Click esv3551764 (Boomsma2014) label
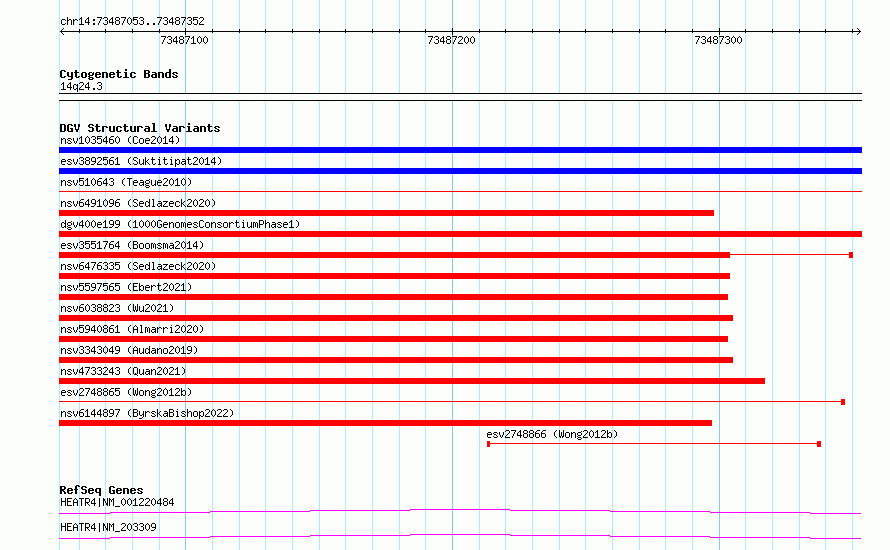 coord(132,245)
